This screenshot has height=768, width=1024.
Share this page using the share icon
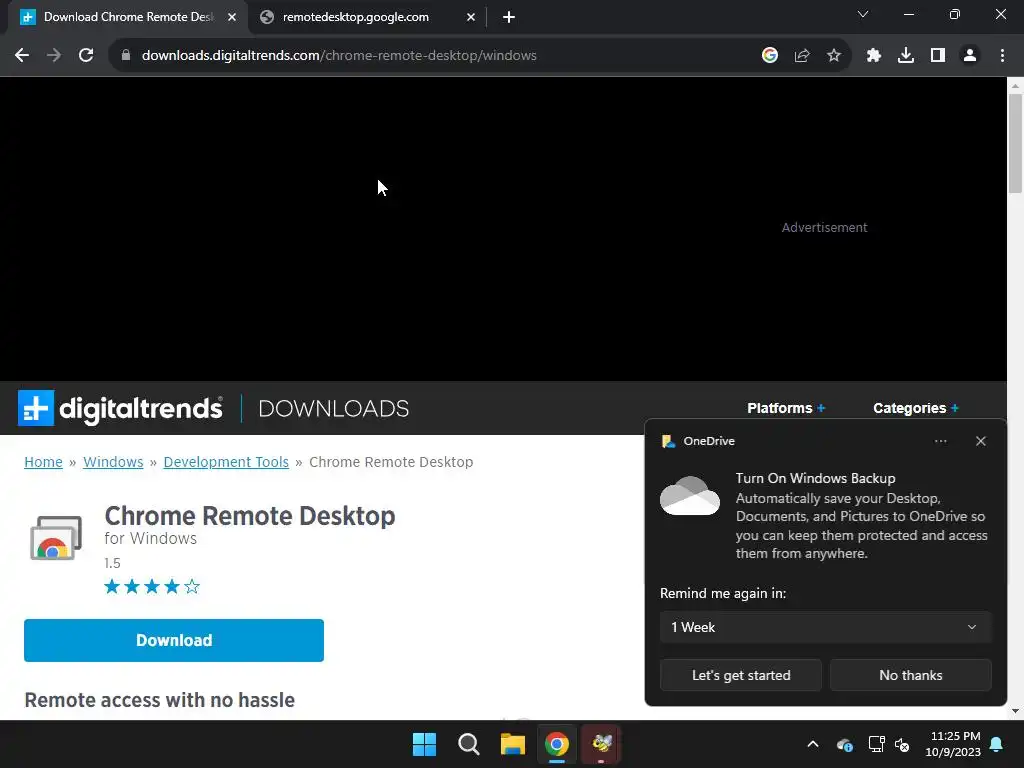tap(802, 56)
